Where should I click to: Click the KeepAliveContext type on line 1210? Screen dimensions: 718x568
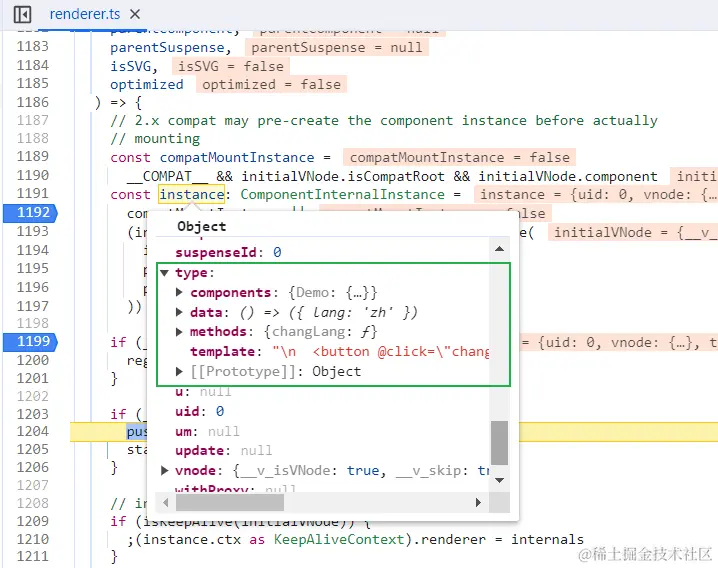tap(339, 540)
